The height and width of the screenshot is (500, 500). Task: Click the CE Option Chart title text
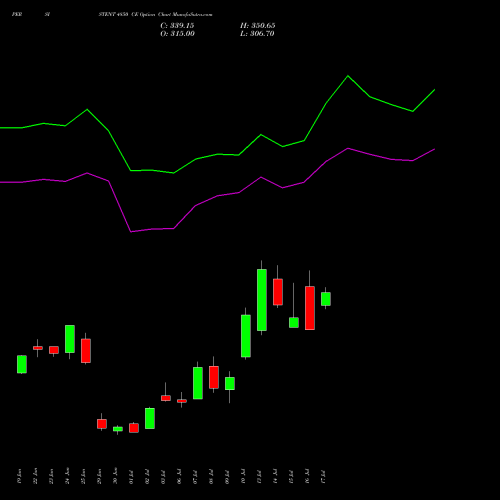click(x=155, y=15)
